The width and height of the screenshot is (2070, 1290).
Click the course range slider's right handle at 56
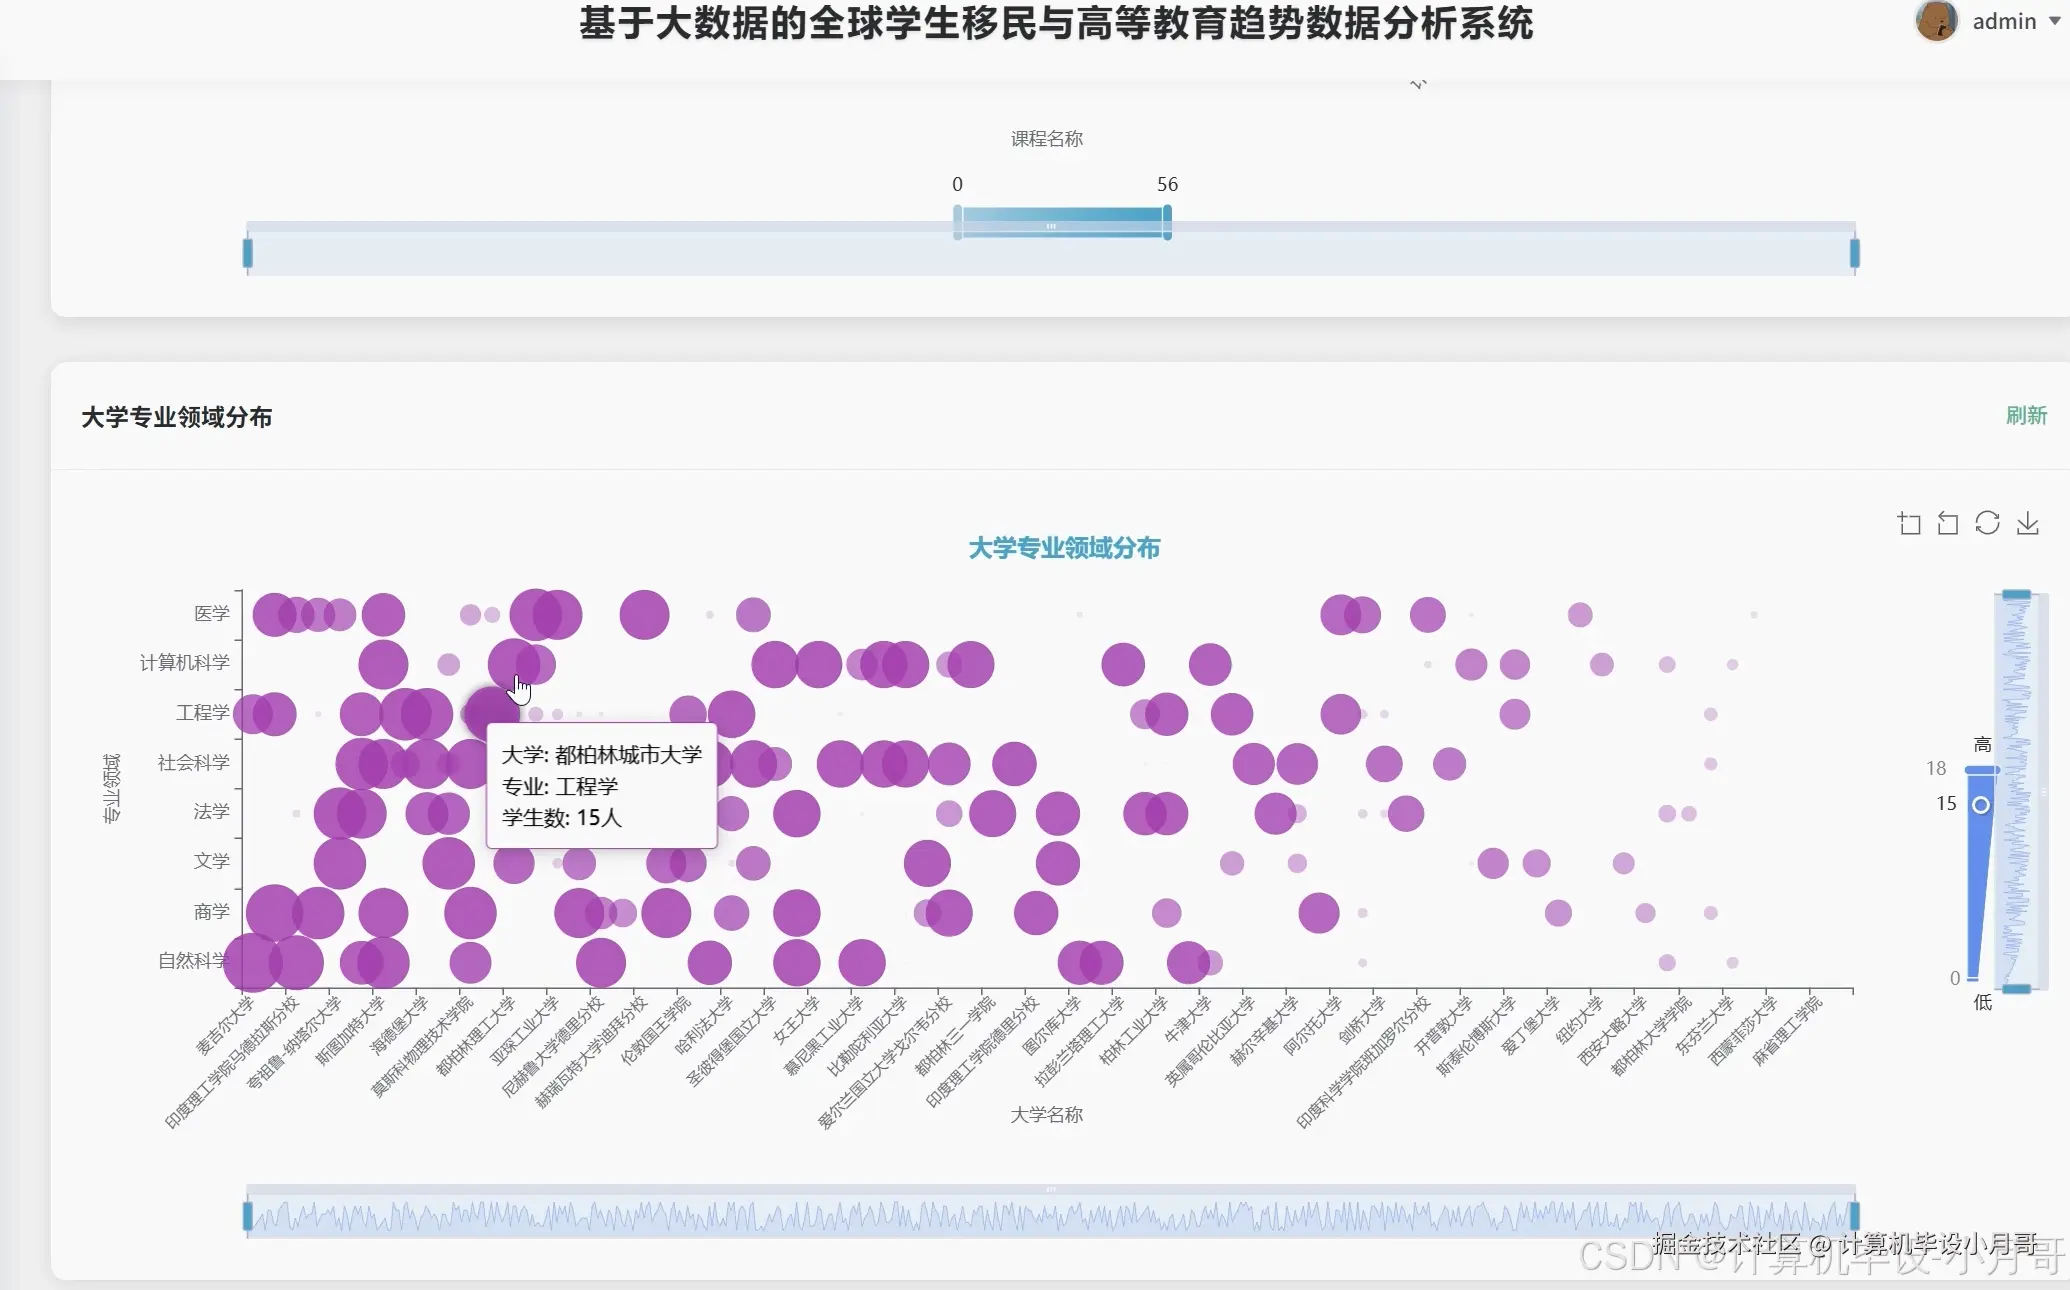[x=1167, y=222]
